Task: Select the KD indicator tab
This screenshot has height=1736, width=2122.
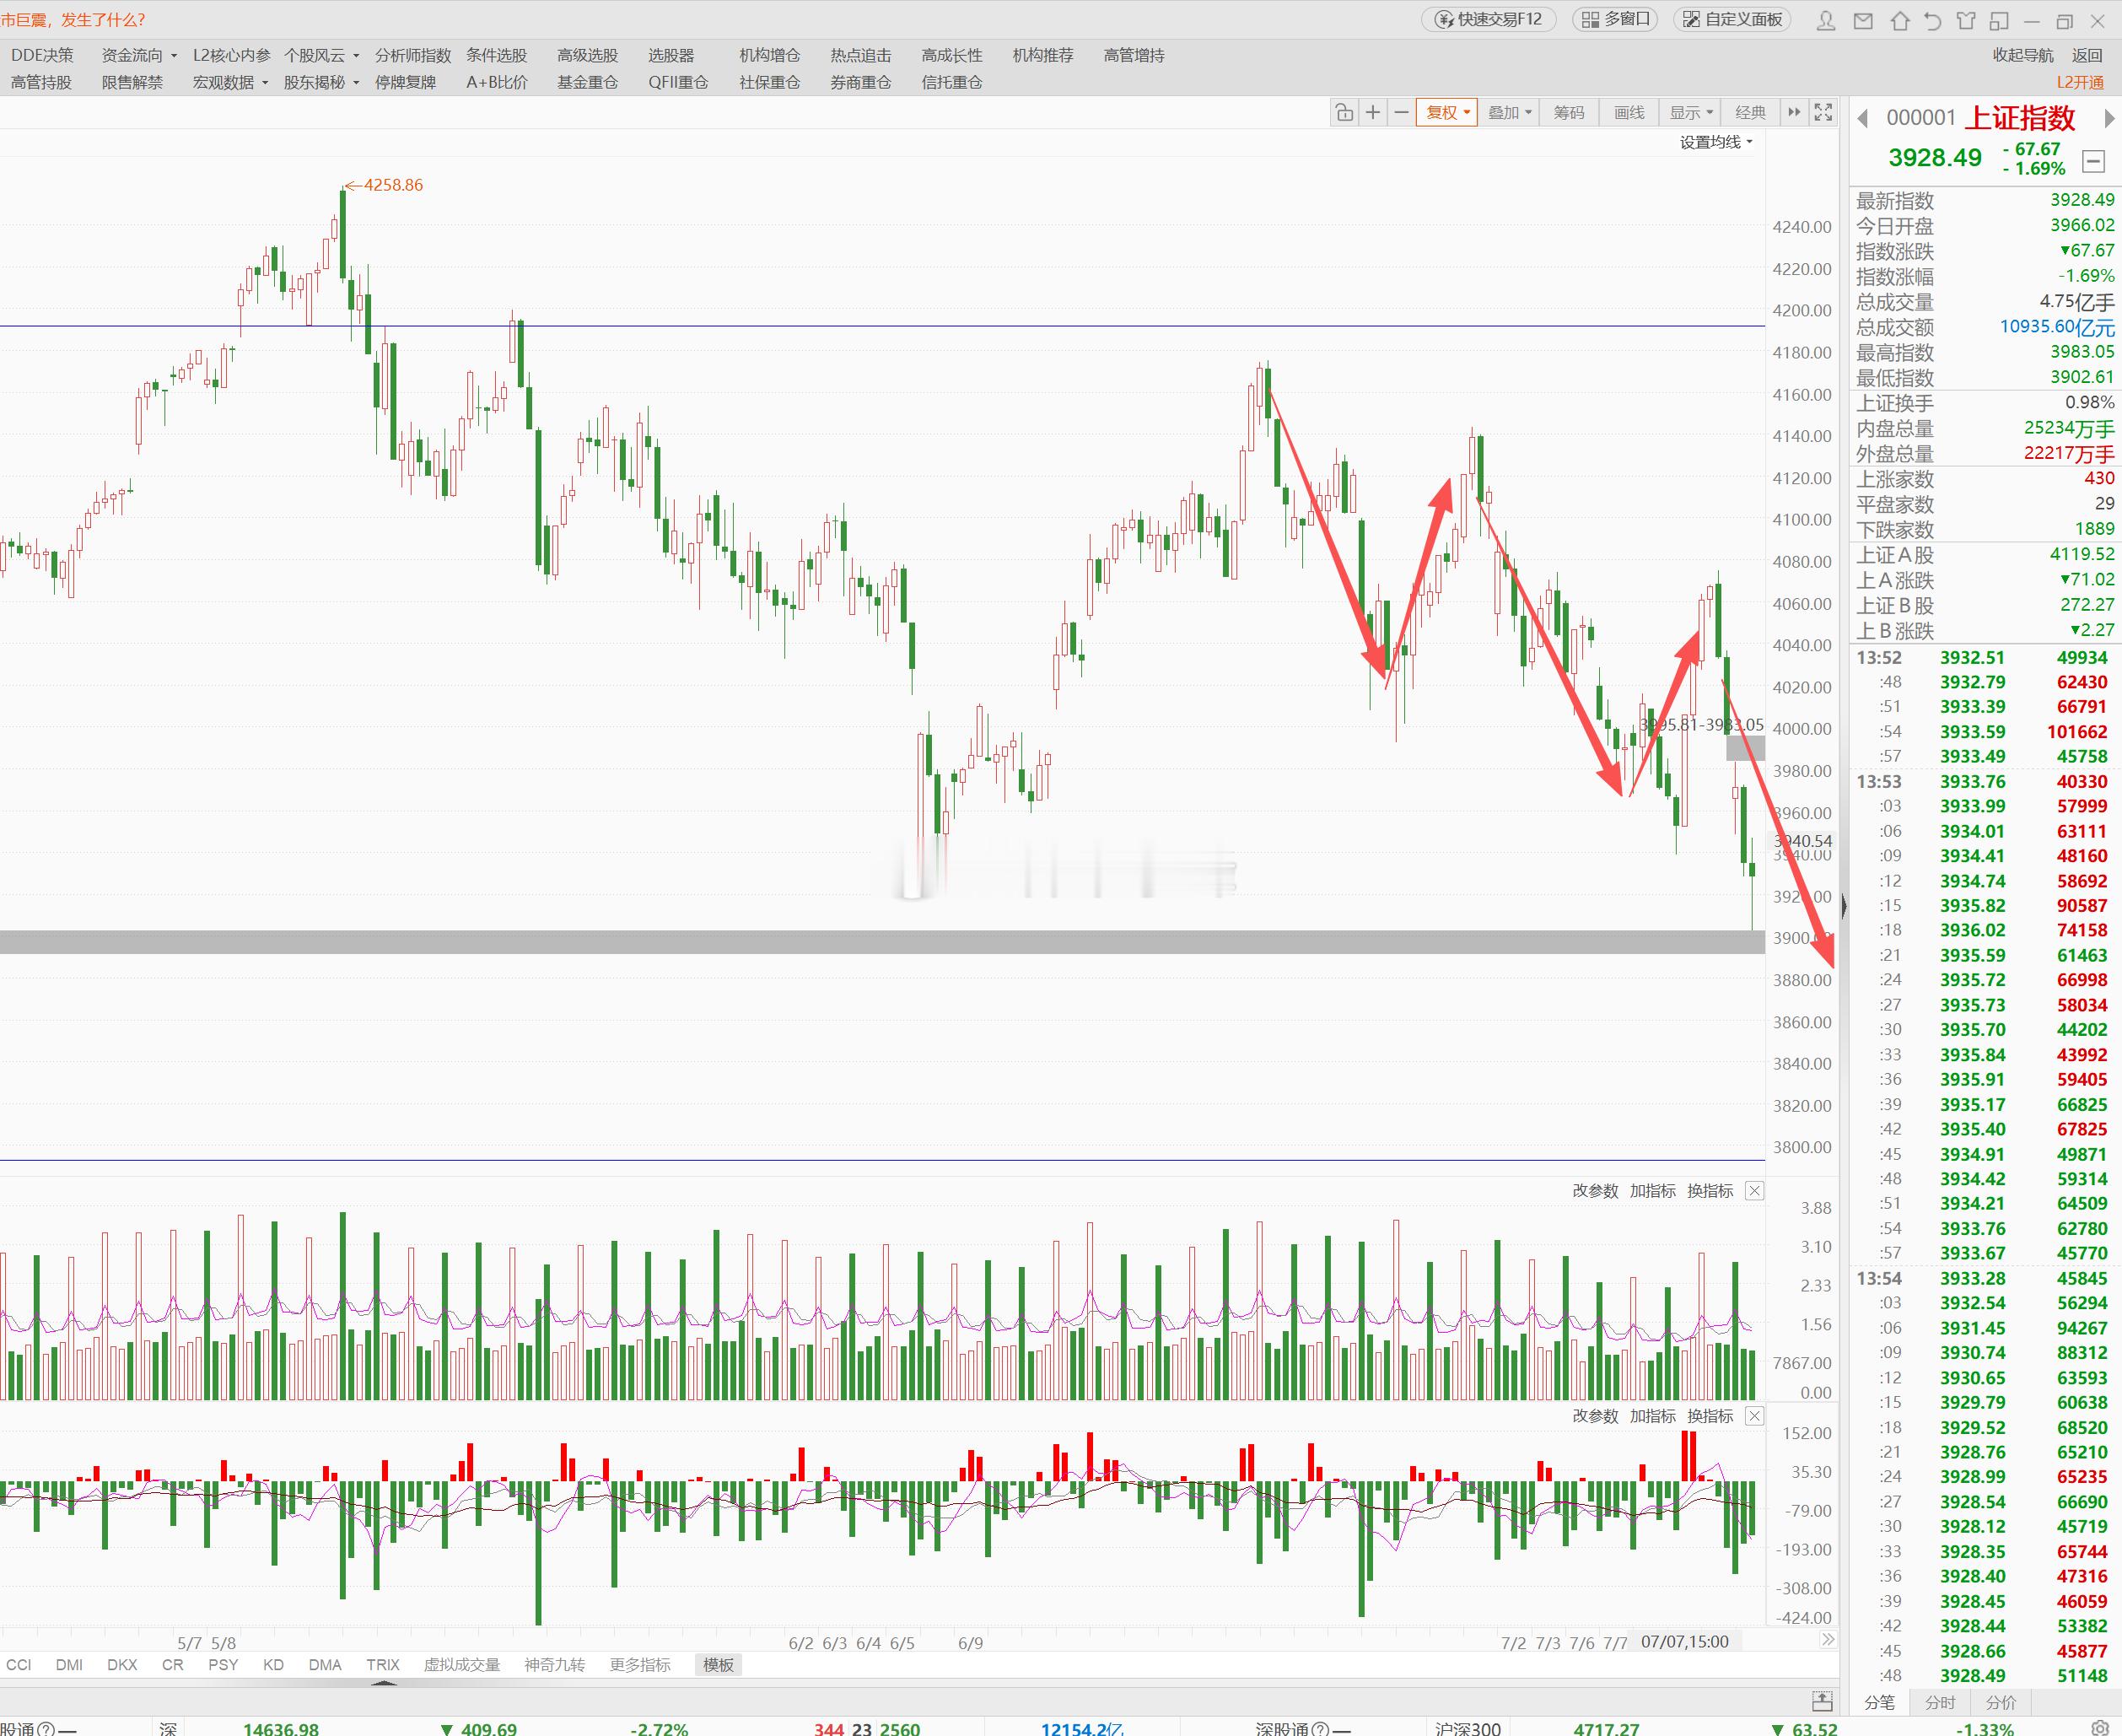Action: pyautogui.click(x=273, y=1665)
